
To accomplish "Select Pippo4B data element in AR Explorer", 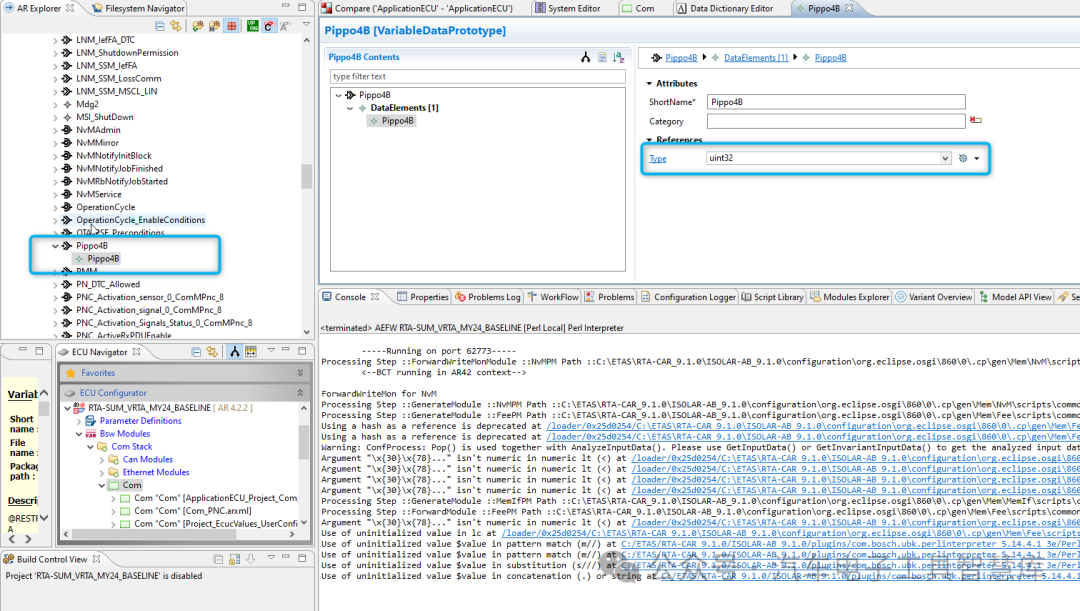I will tap(103, 259).
